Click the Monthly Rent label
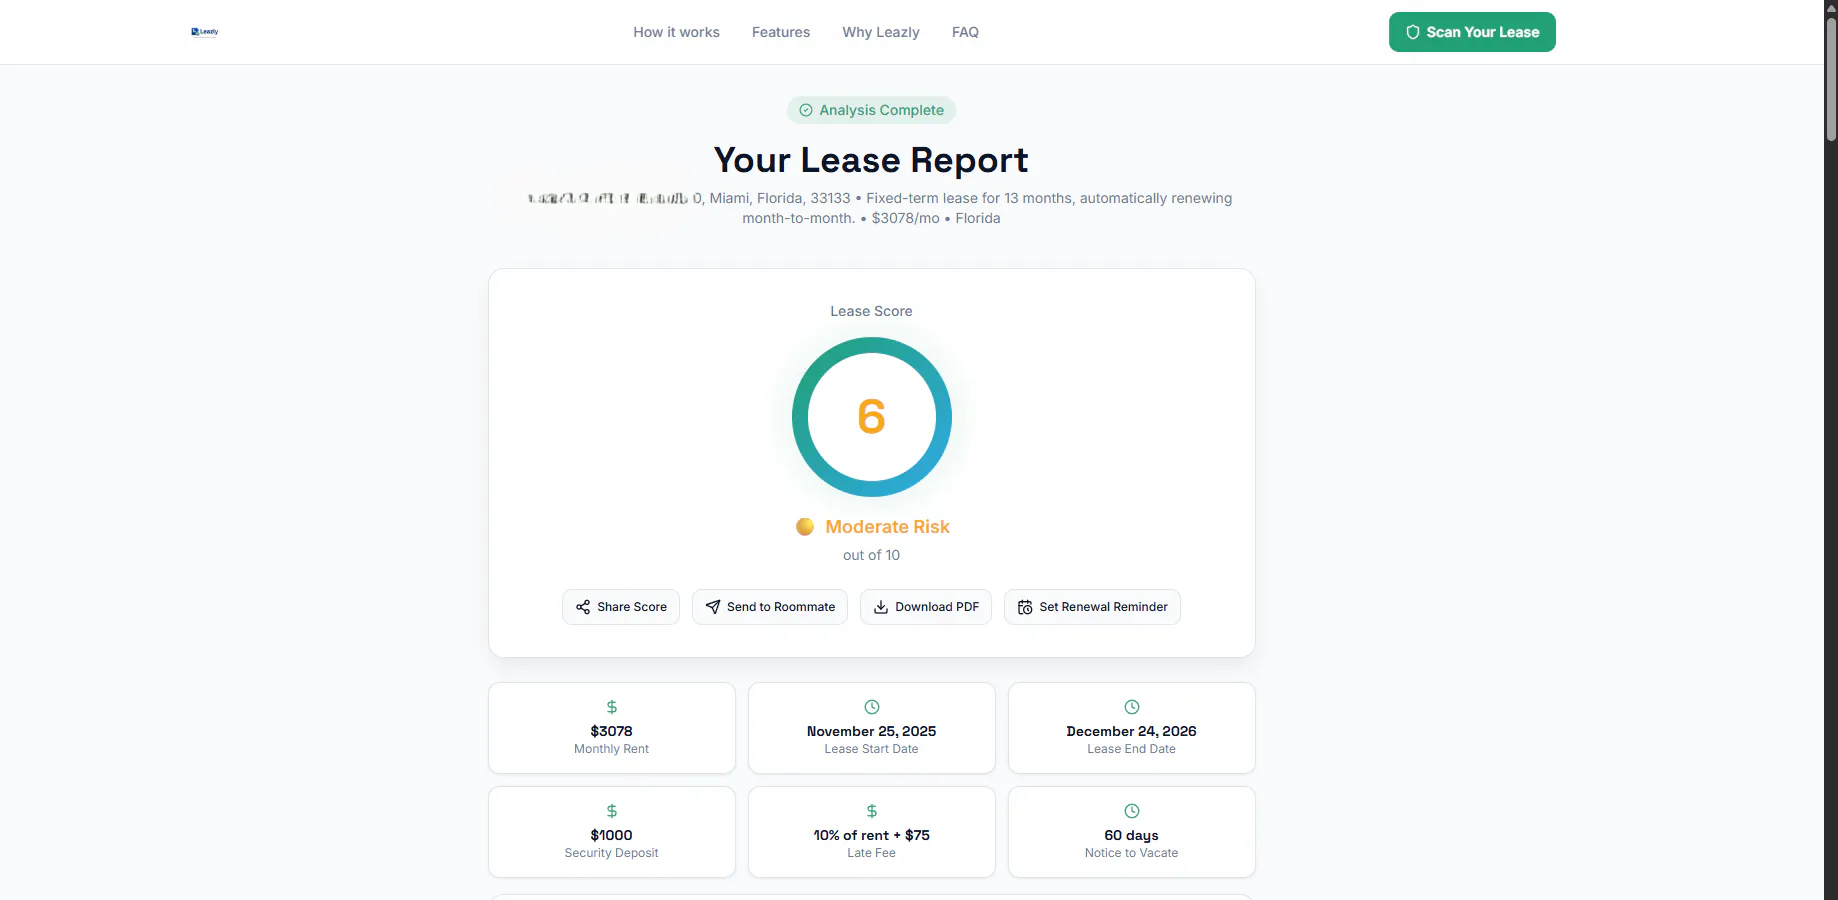The height and width of the screenshot is (900, 1838). click(x=612, y=749)
